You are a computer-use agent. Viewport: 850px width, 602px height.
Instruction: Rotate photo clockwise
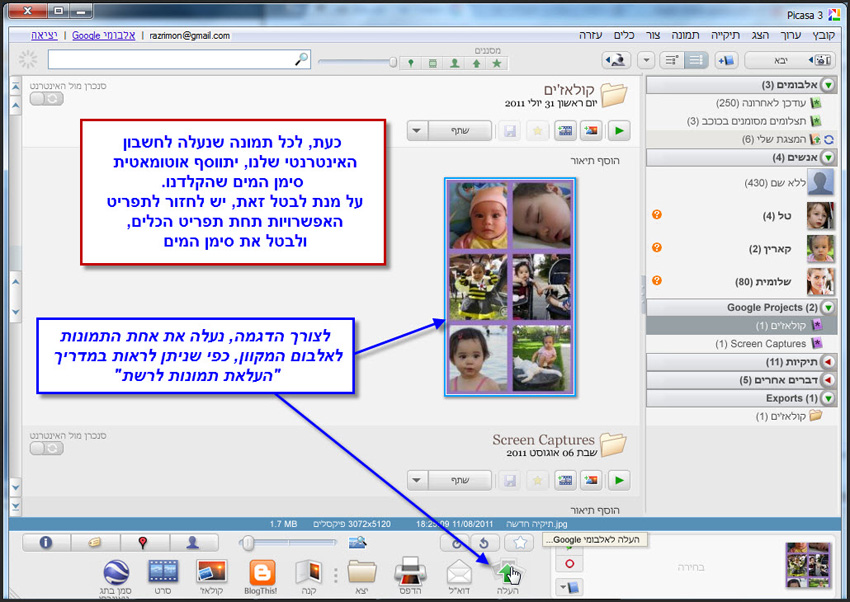pos(455,542)
